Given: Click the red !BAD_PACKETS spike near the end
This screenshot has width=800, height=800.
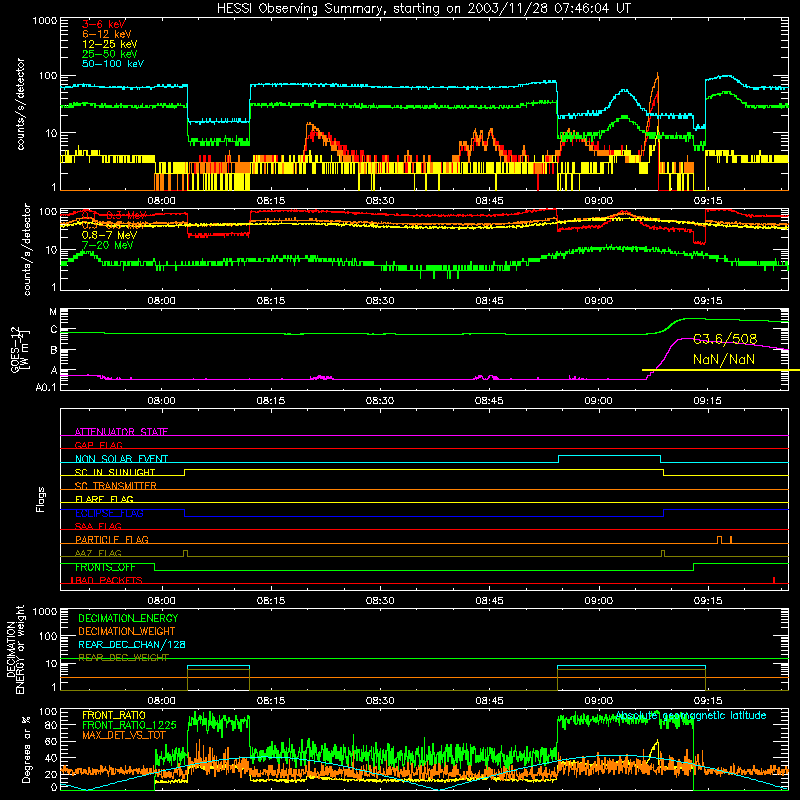Looking at the screenshot, I should pos(774,580).
